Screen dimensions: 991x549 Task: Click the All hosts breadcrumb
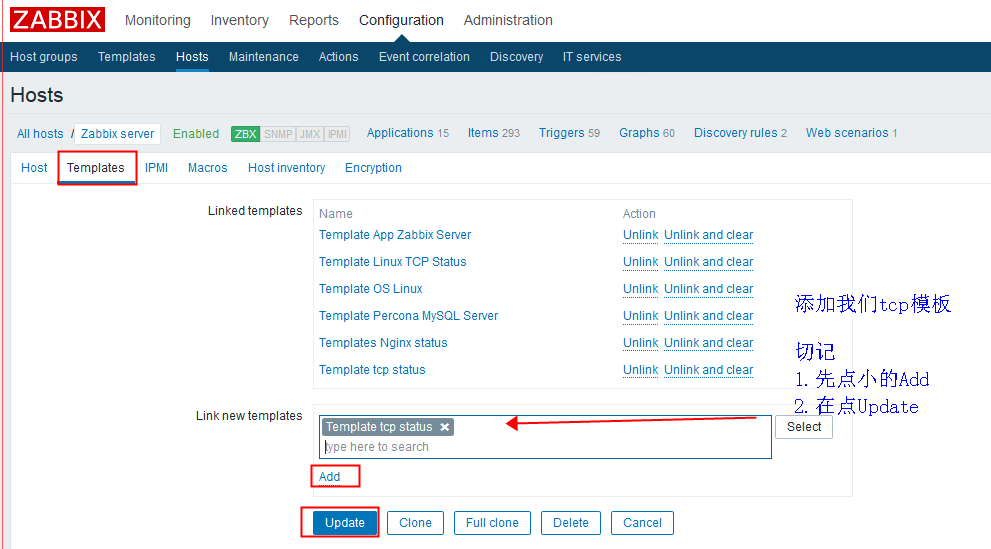40,134
